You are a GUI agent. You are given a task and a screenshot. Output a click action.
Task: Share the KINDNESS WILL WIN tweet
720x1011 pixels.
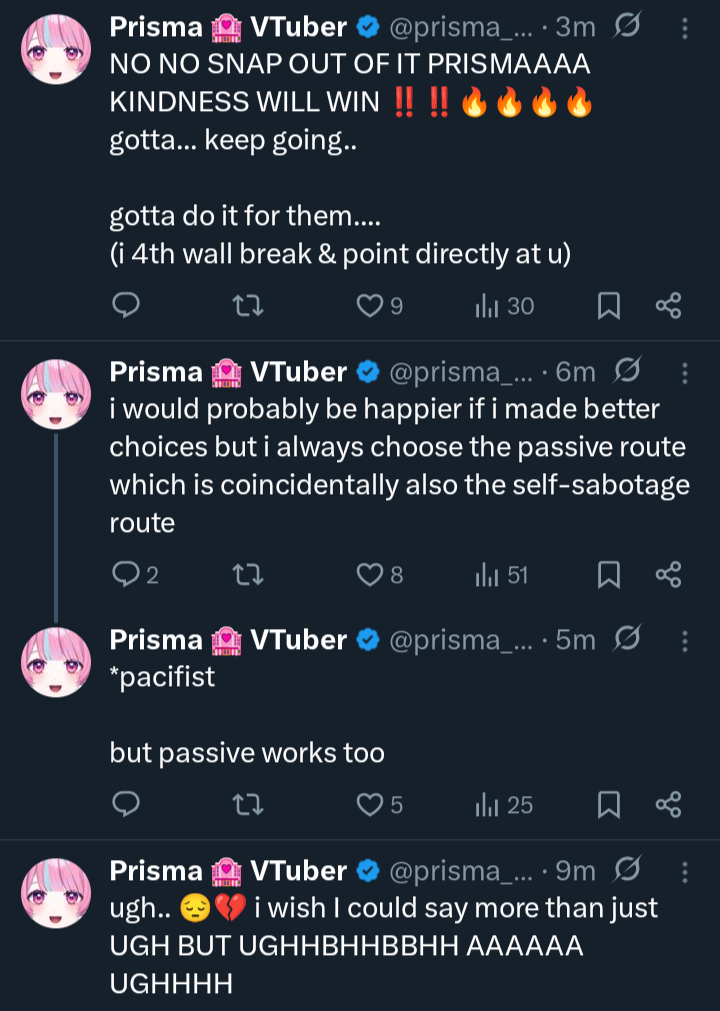(668, 306)
